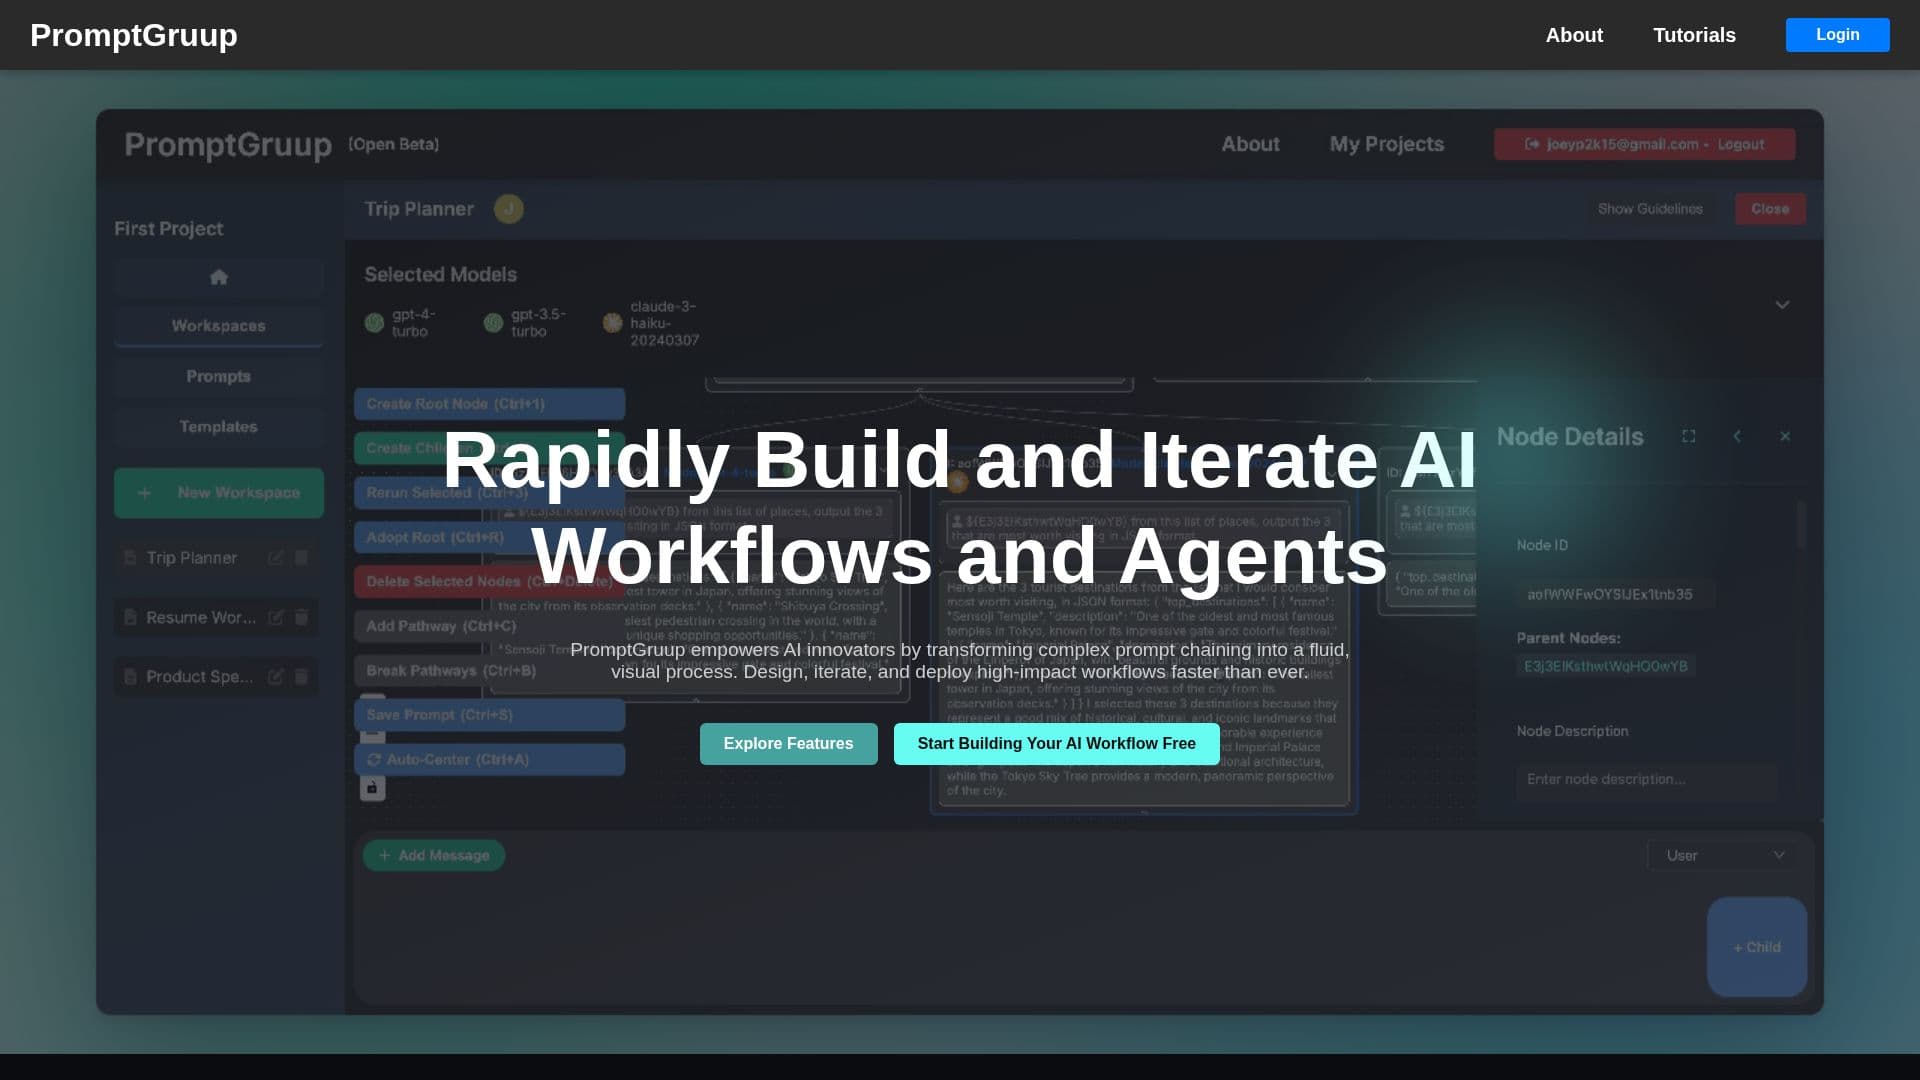Image resolution: width=1920 pixels, height=1080 pixels.
Task: Click trash icon next to Resume Wor...
Action: 301,618
